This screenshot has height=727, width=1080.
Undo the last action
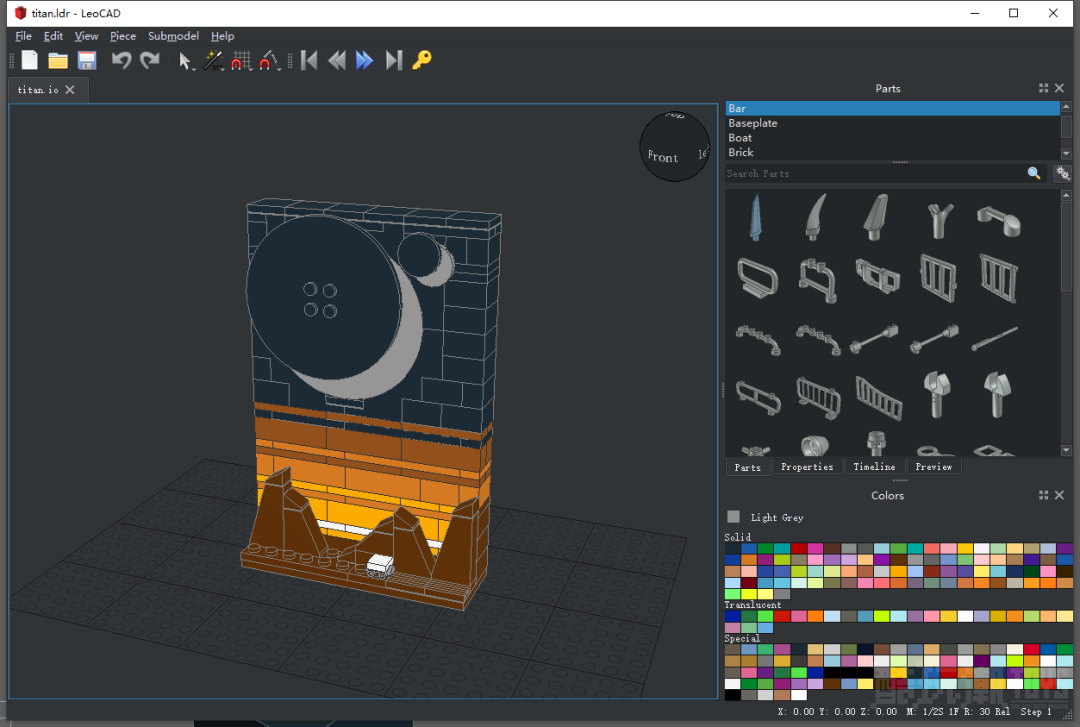(121, 61)
